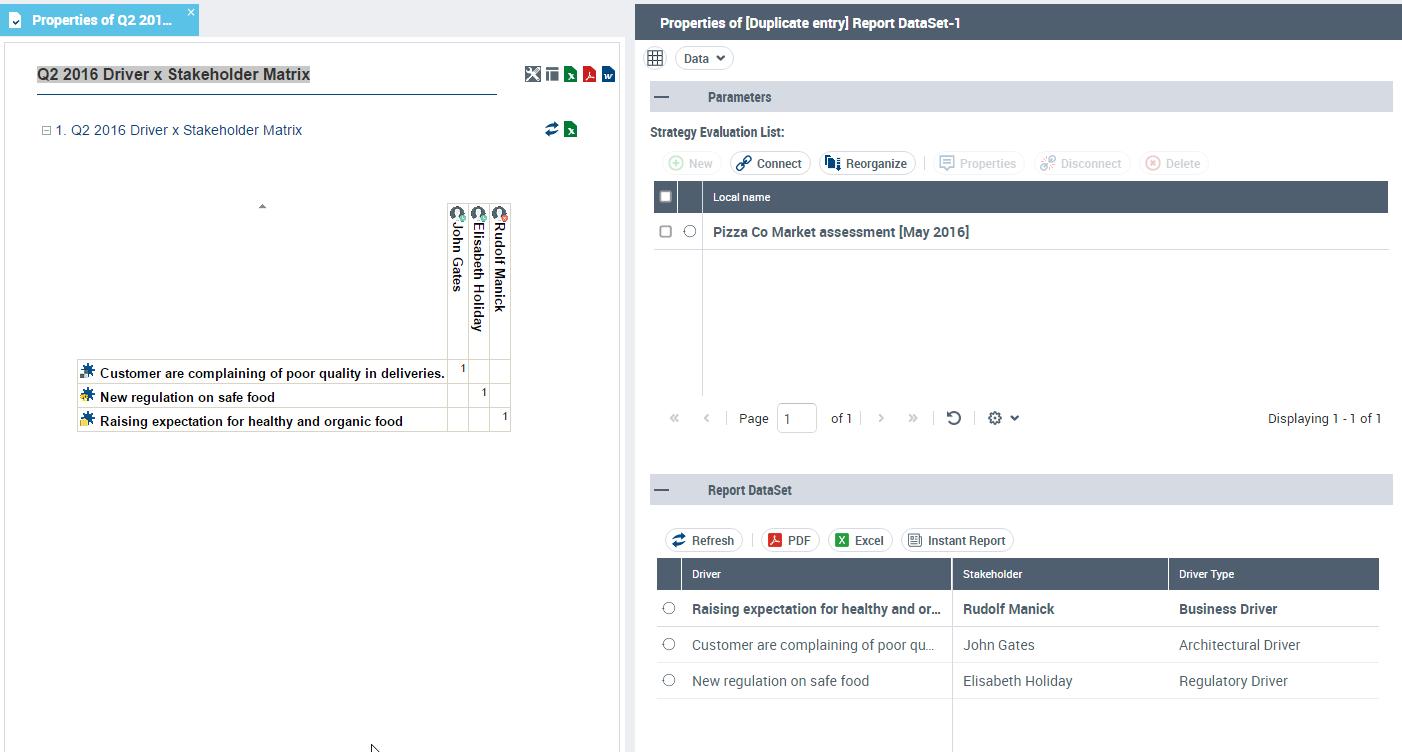This screenshot has height=752, width=1402.
Task: Click the reload icon in the pagination bar
Action: click(x=954, y=418)
